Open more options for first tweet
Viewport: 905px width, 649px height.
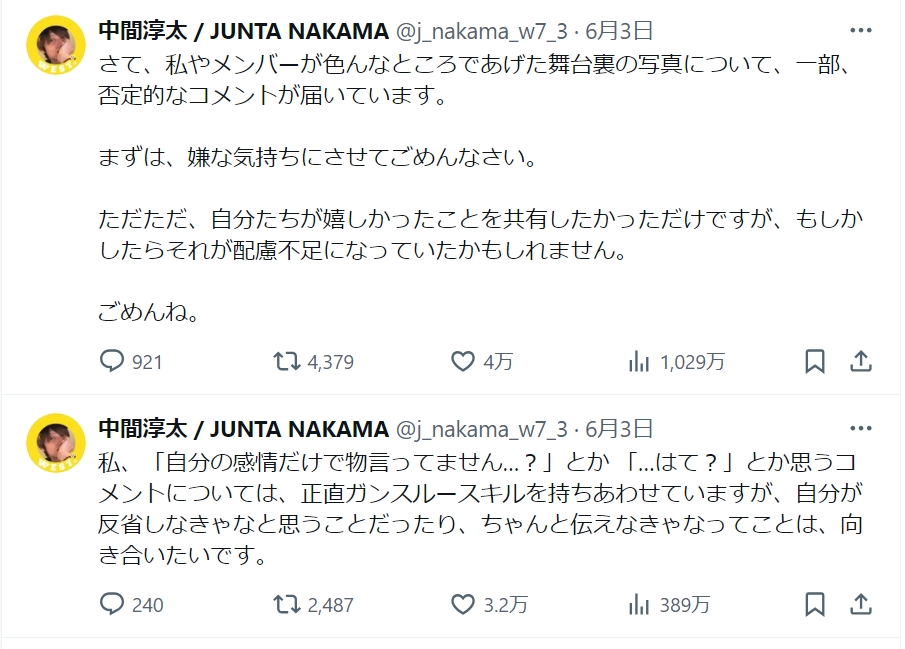859,30
